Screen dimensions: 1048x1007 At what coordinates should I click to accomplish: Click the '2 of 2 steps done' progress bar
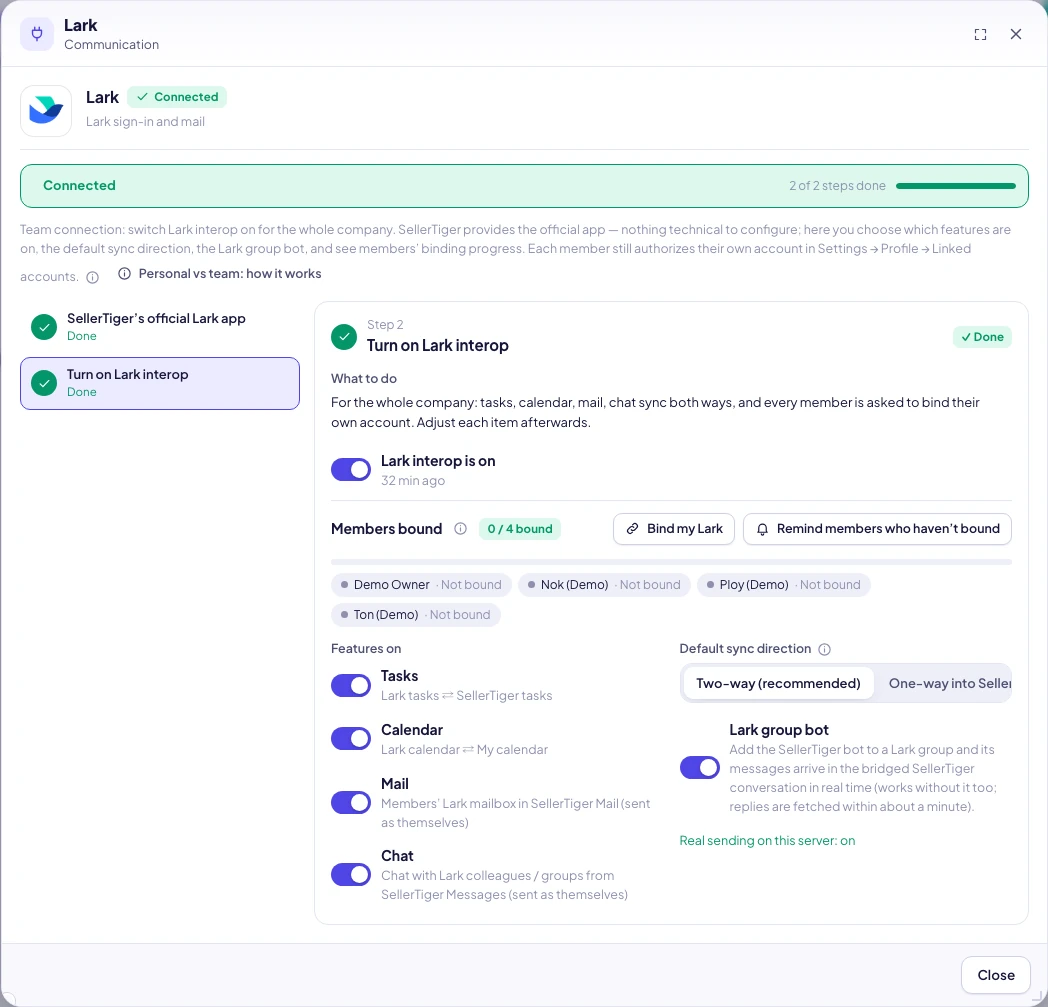[956, 186]
